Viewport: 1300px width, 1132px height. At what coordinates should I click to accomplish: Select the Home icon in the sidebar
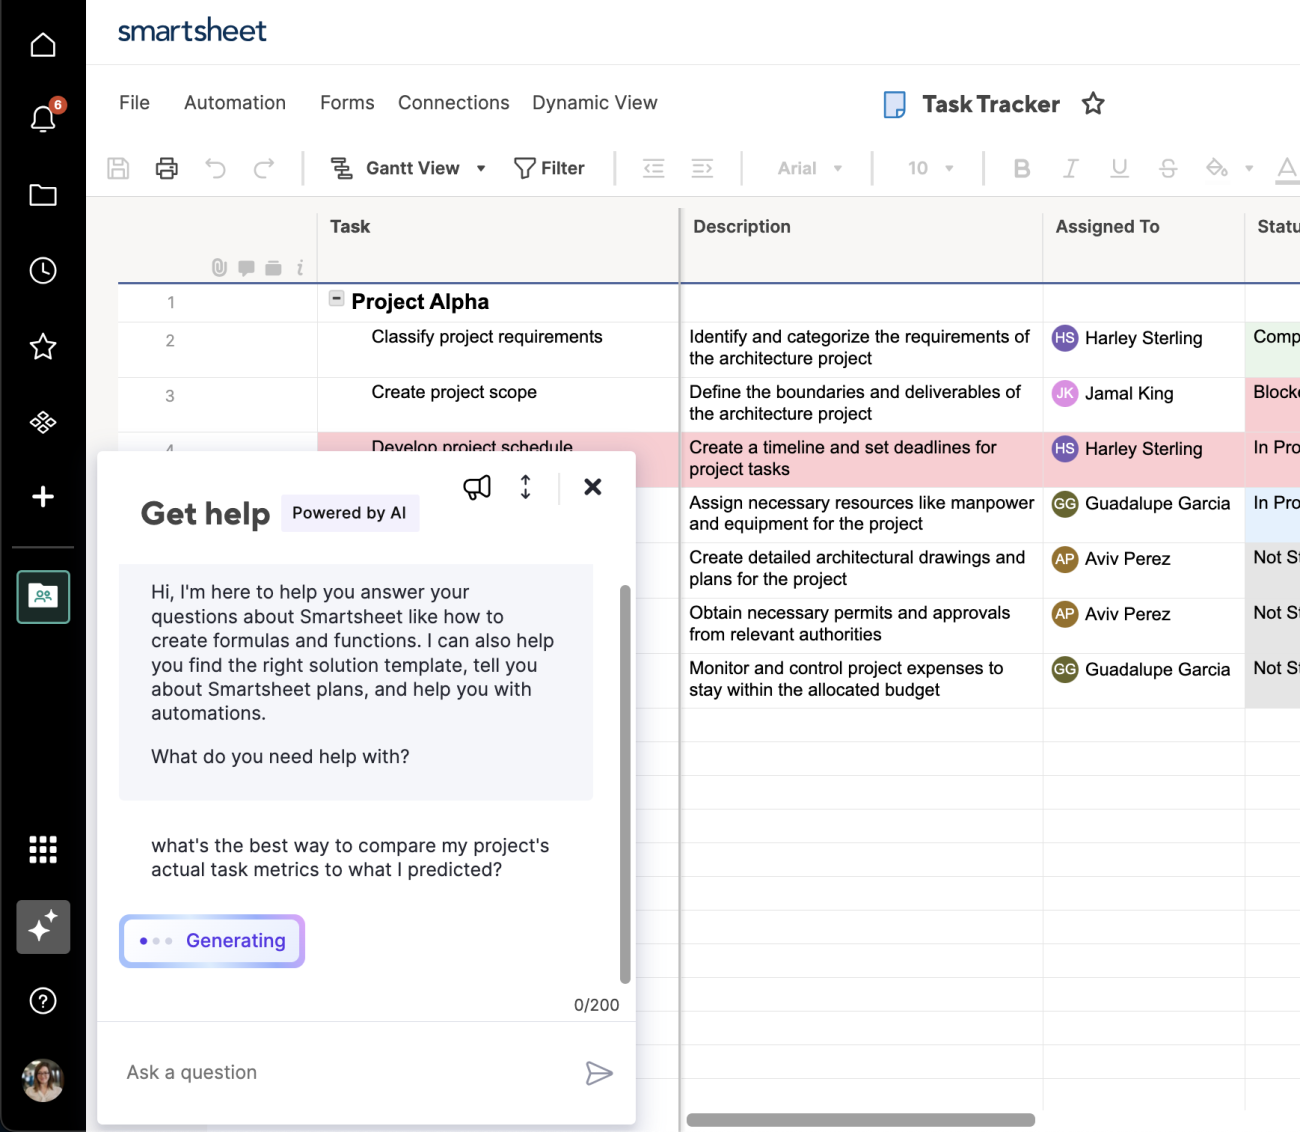(43, 44)
